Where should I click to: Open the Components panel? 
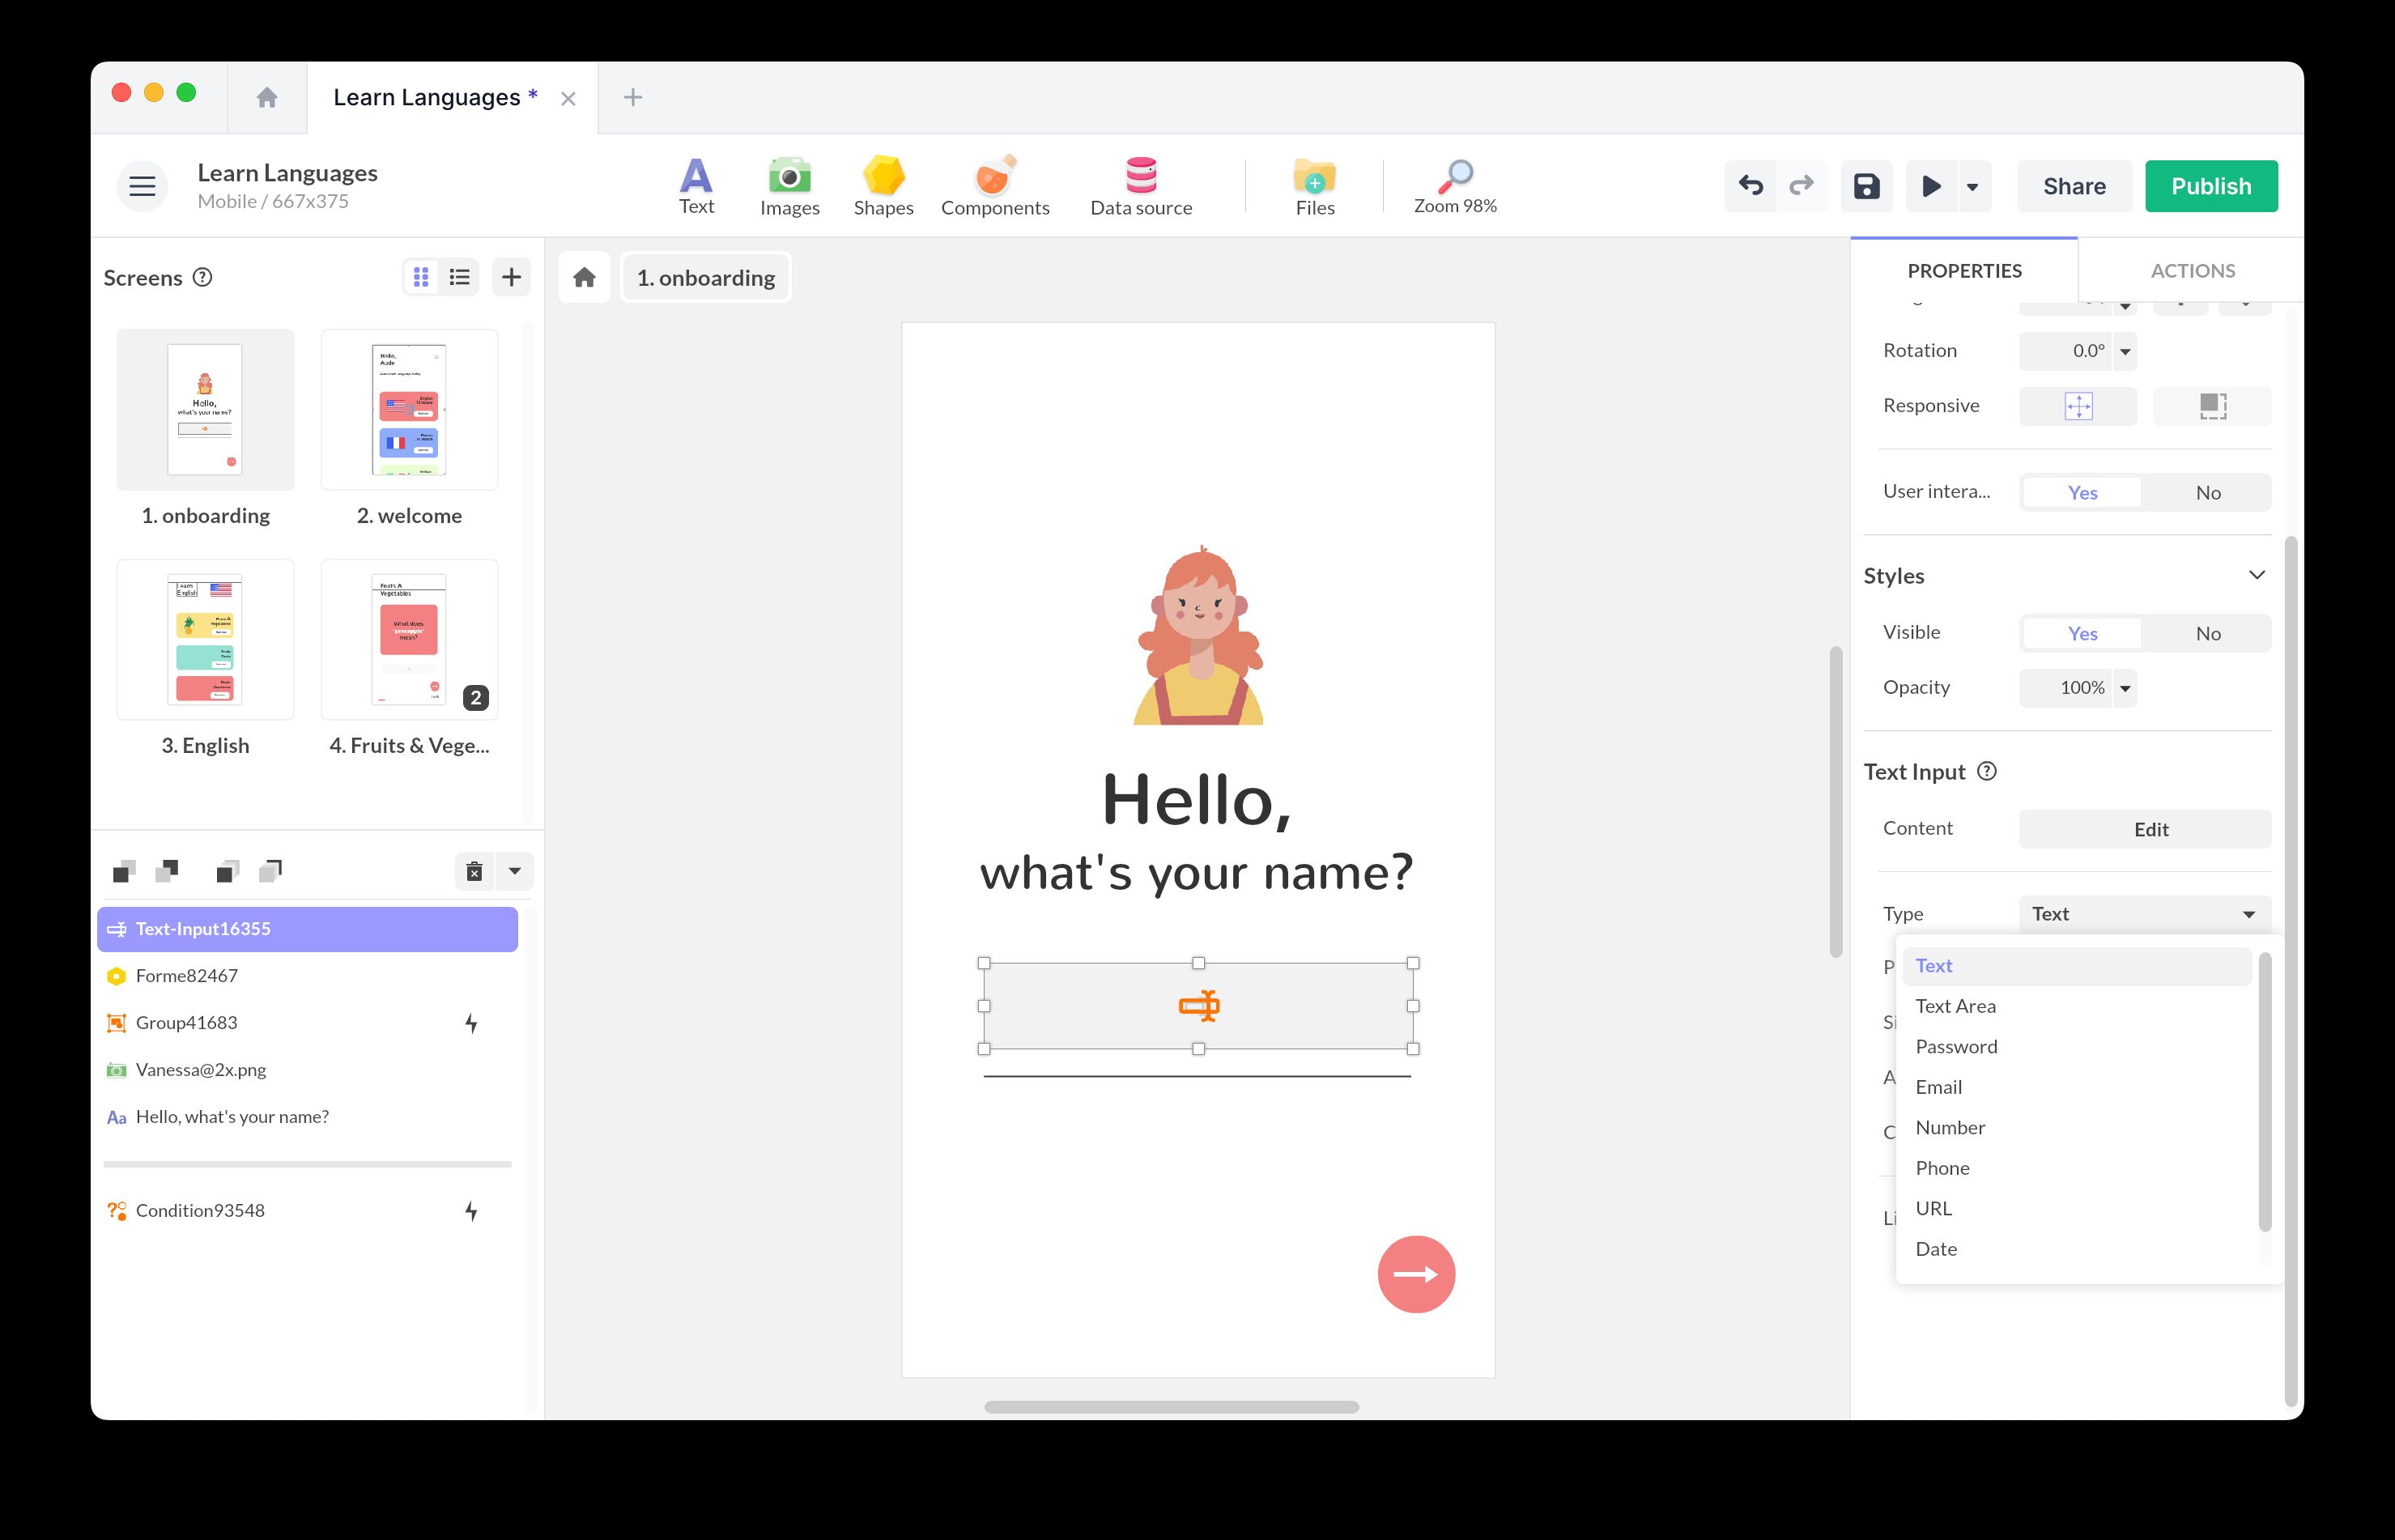(995, 185)
